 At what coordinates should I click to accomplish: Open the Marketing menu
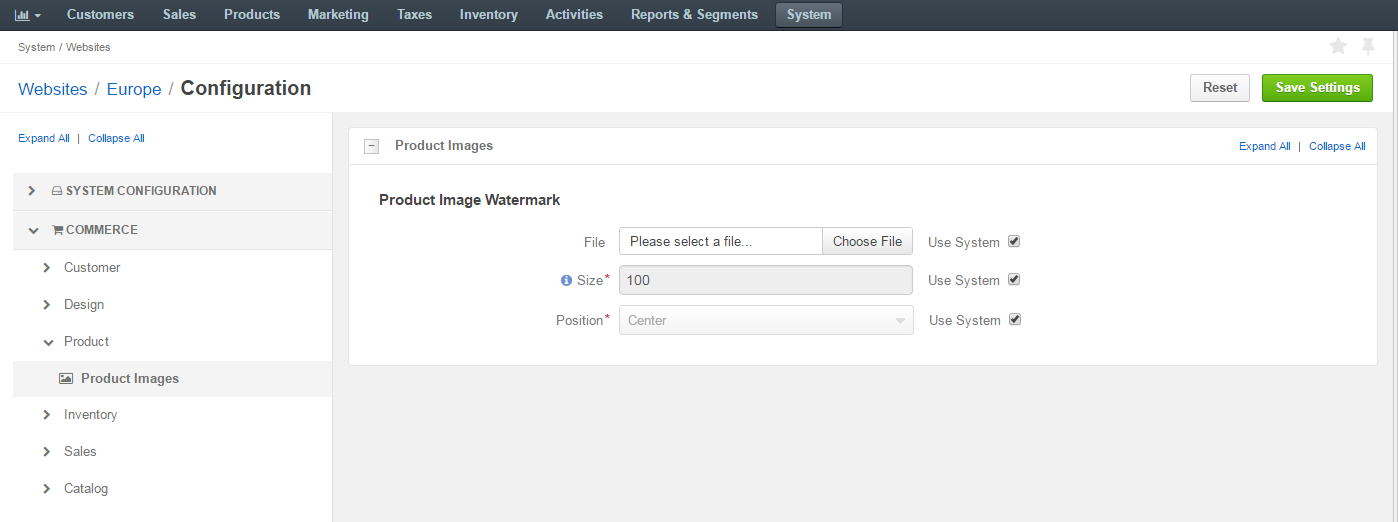338,15
